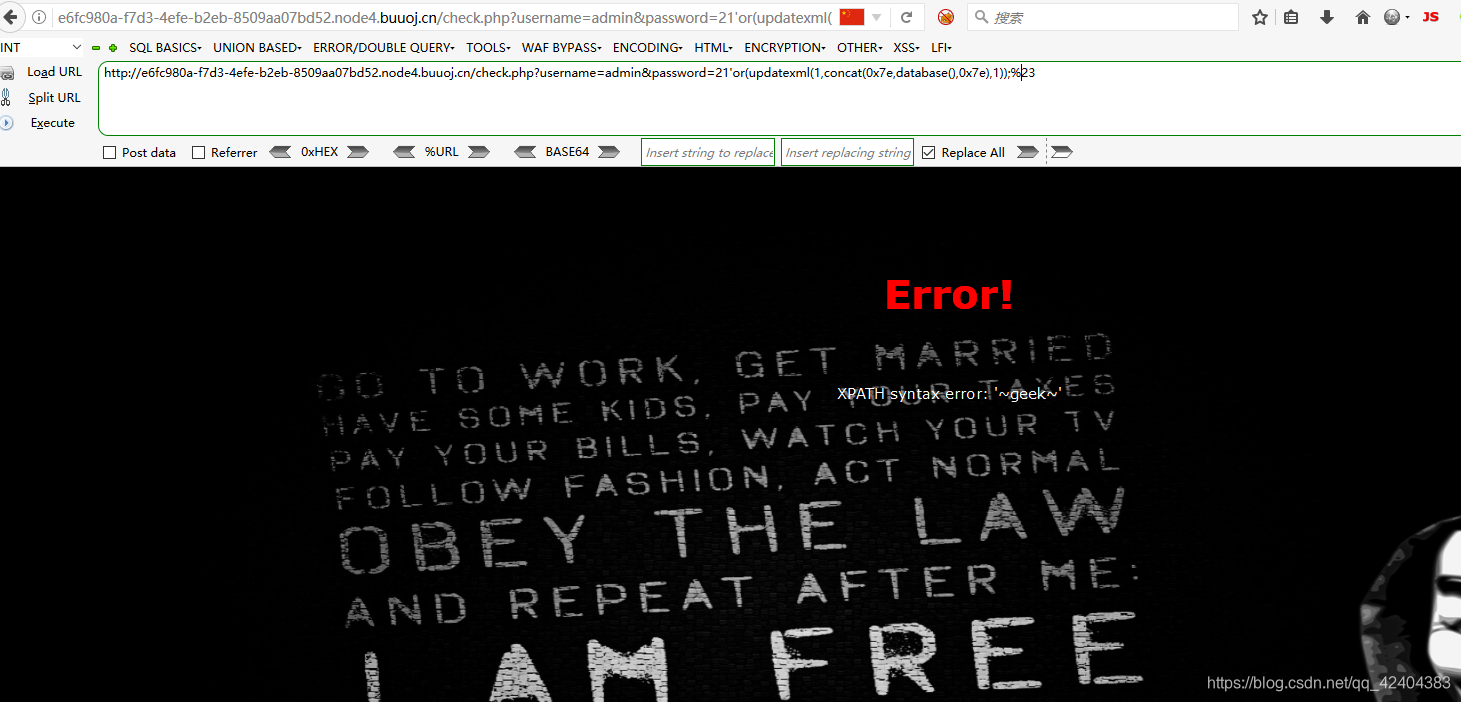Base64-decode with left arrow before BASE64
Image resolution: width=1461 pixels, height=702 pixels.
[x=526, y=152]
